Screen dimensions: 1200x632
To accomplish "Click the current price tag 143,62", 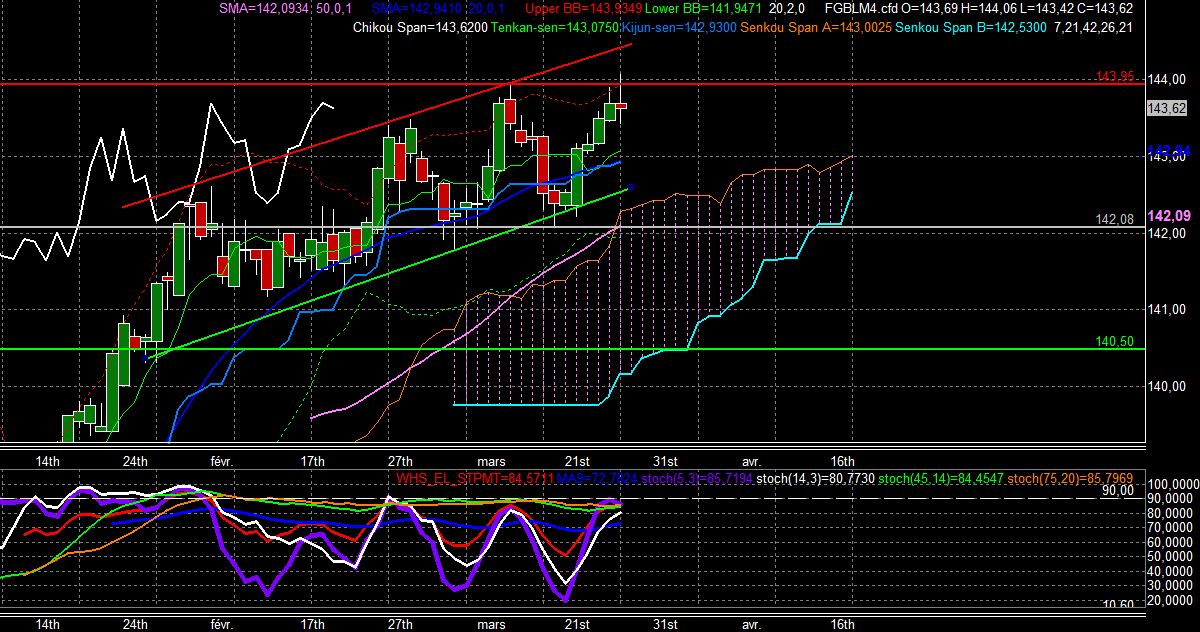I will click(x=1166, y=108).
